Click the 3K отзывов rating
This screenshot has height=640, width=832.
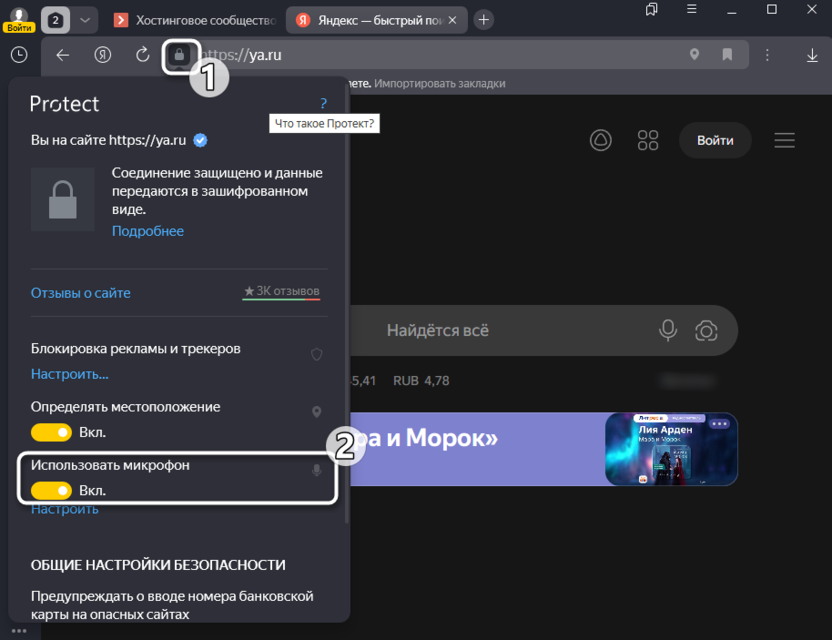(x=281, y=291)
